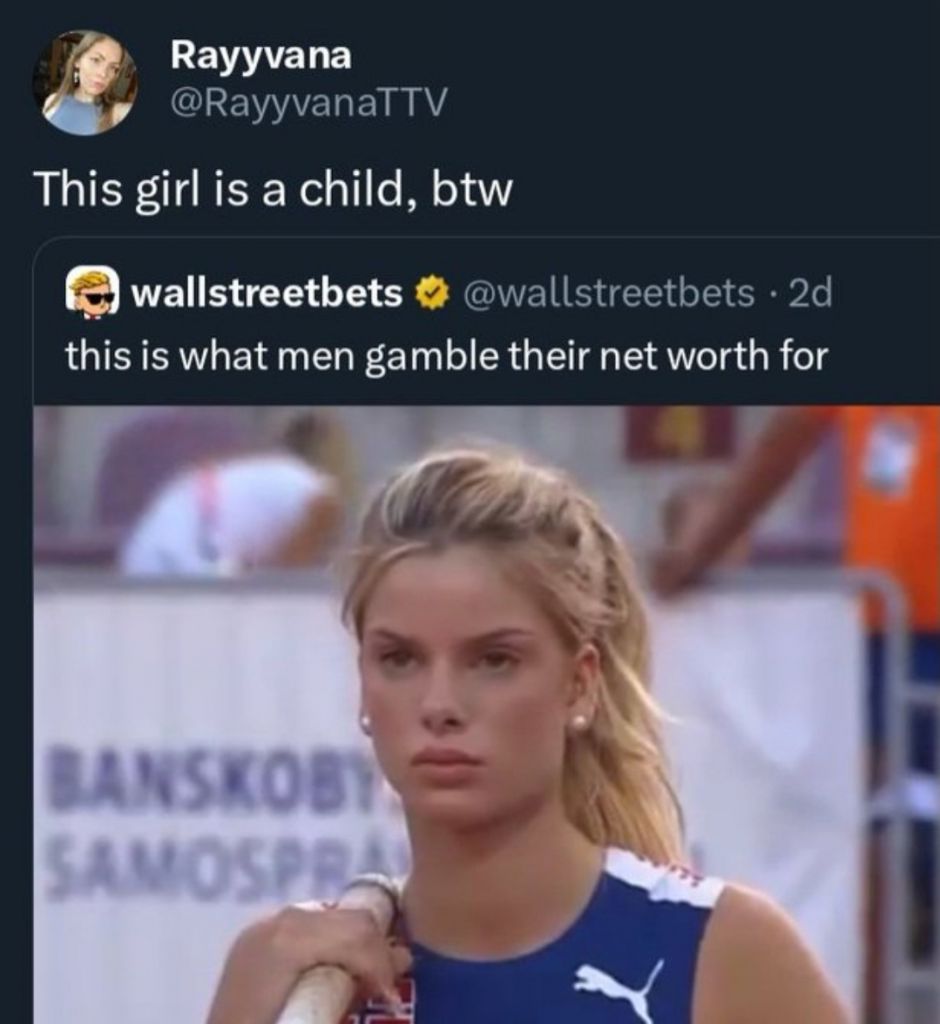Expand the quoted post's athlete photo
The width and height of the screenshot is (940, 1024).
(x=486, y=714)
